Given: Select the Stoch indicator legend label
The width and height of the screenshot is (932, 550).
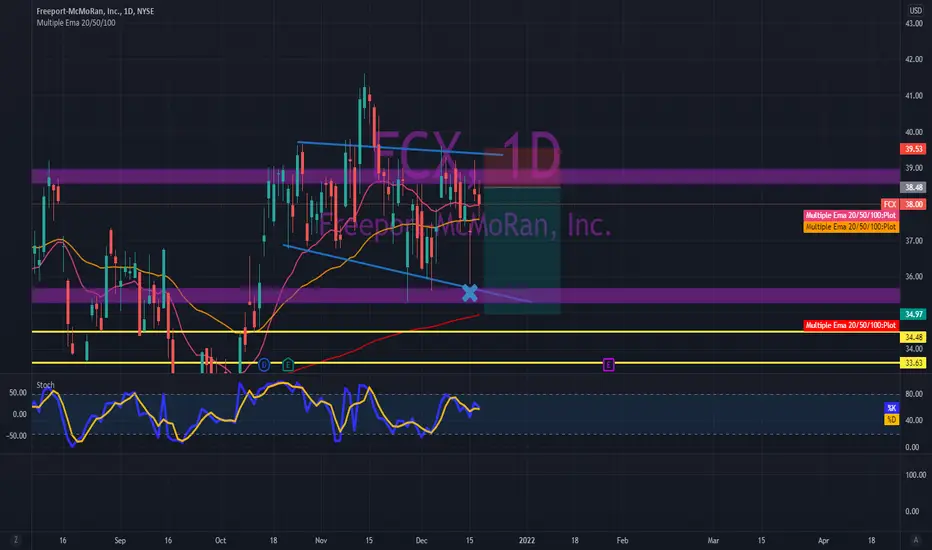Looking at the screenshot, I should [45, 385].
